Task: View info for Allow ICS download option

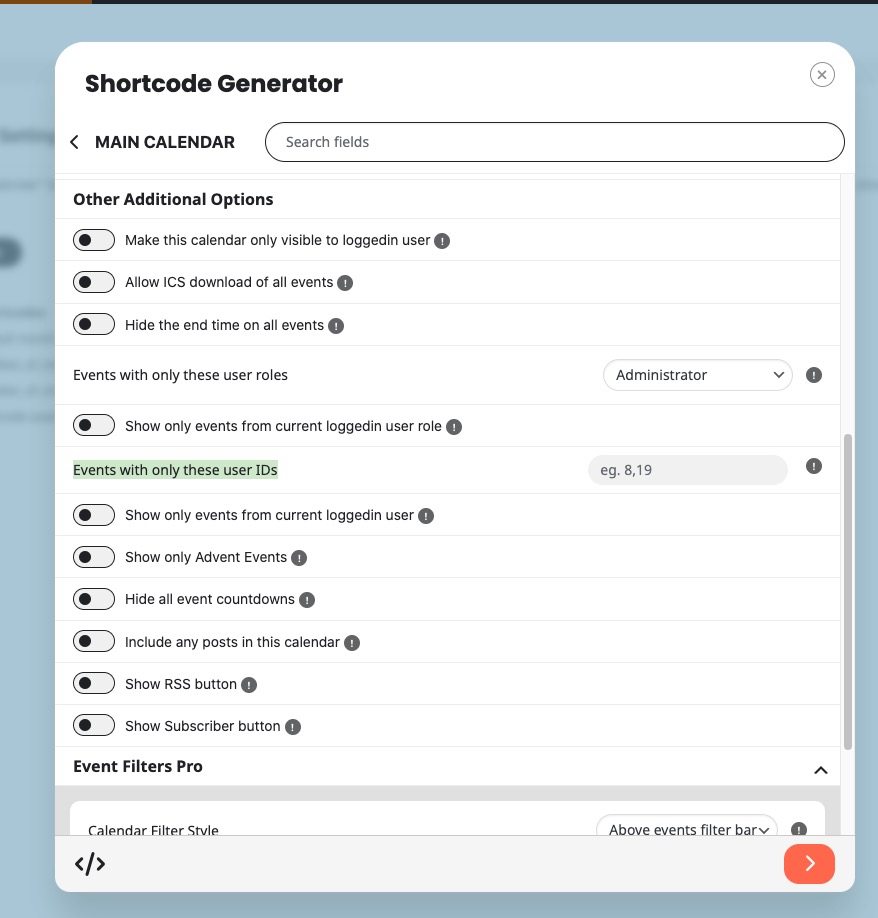Action: (345, 283)
